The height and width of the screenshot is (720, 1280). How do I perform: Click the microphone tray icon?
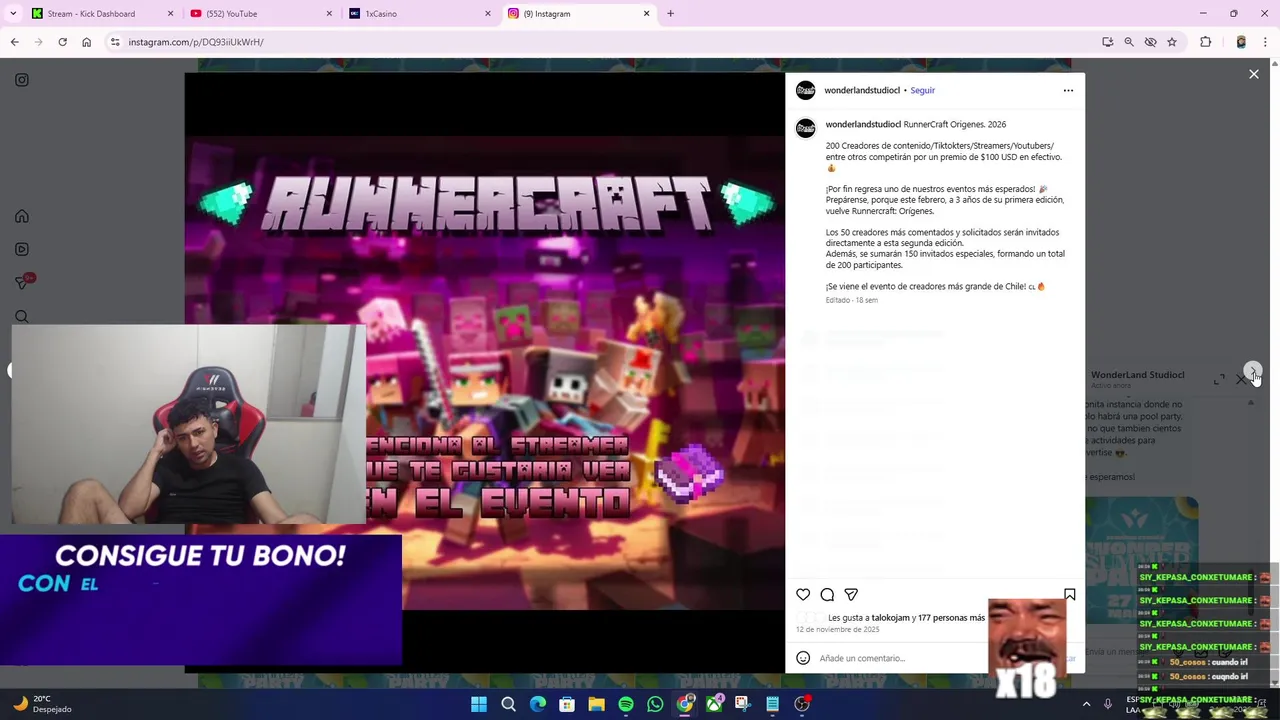click(1107, 704)
